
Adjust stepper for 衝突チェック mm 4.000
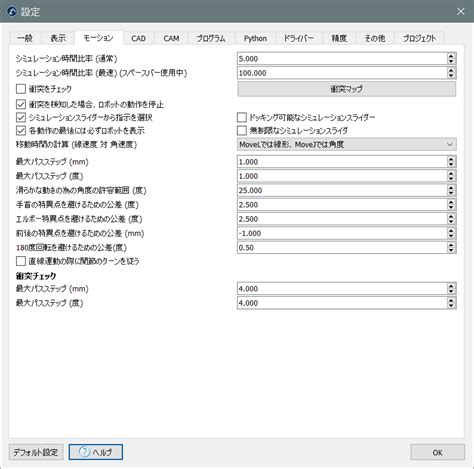click(451, 289)
